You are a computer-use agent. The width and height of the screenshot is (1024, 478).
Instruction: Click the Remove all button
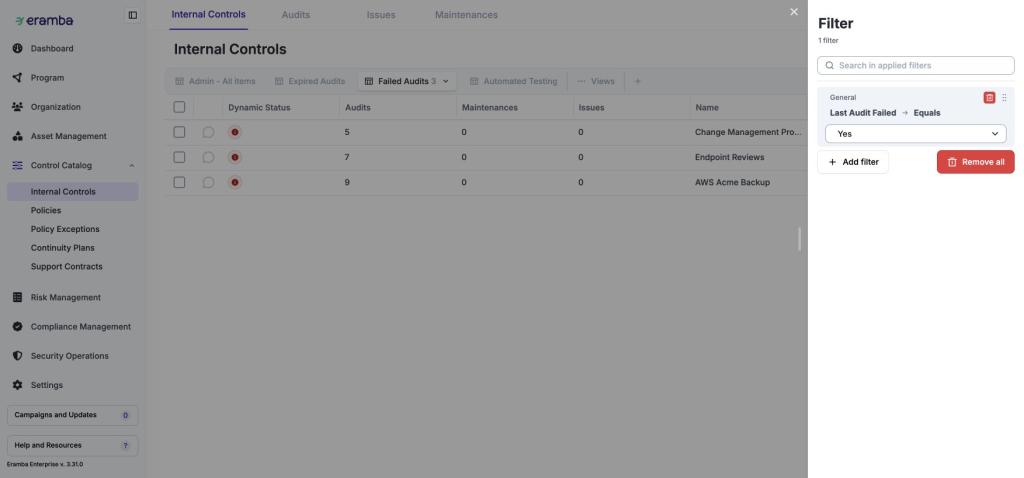976,162
